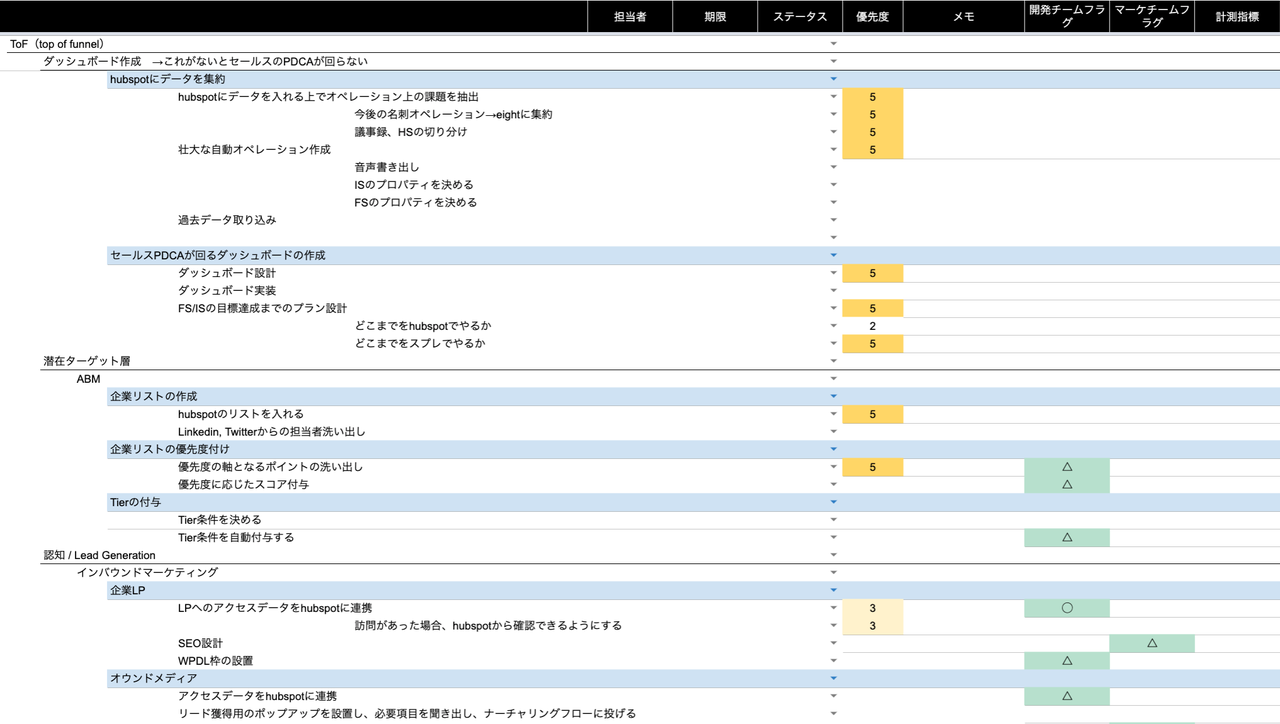This screenshot has height=724, width=1280.
Task: Open status dropdown for WPDL枠の設置 row
Action: pos(833,661)
